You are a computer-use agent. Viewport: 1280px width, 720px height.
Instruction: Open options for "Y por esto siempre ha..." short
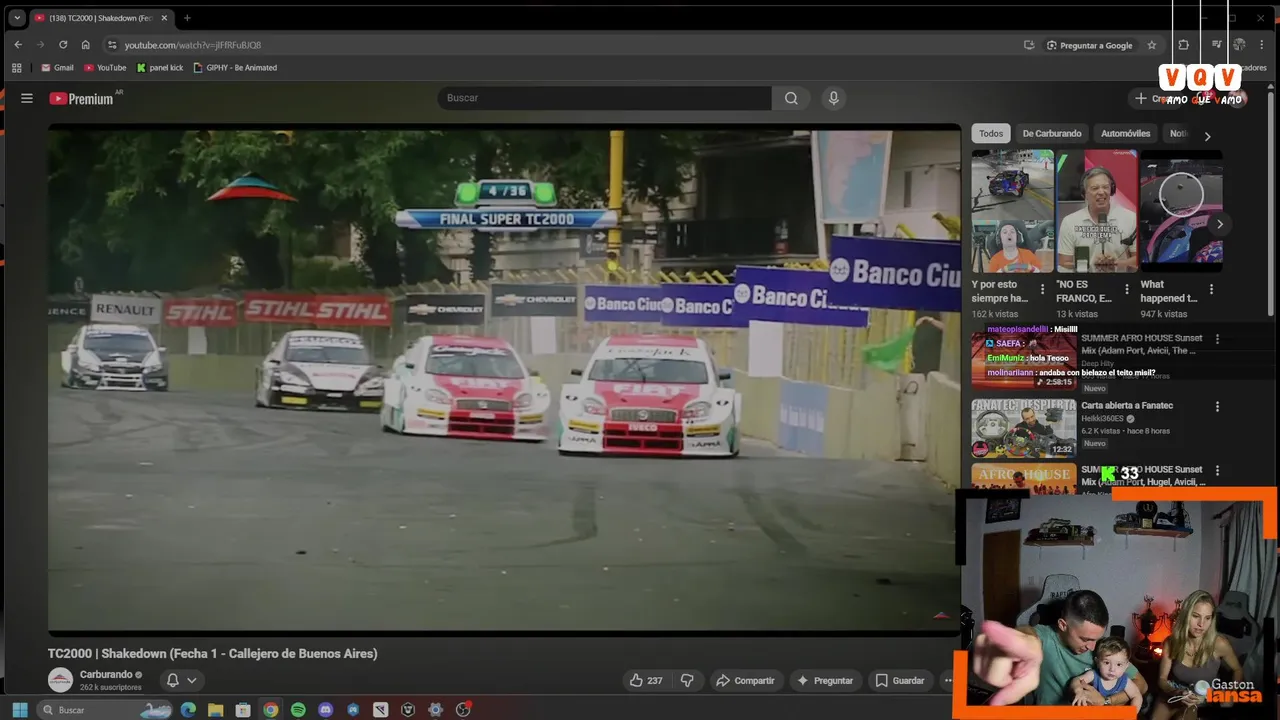1042,290
